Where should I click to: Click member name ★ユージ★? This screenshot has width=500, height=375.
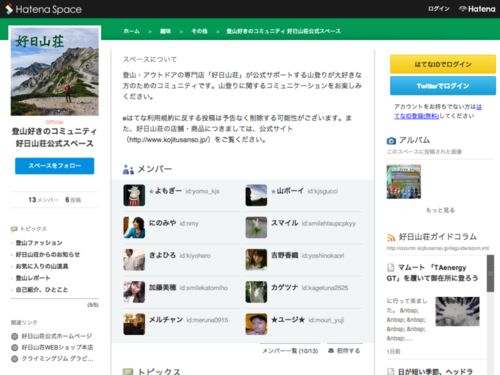tap(288, 320)
